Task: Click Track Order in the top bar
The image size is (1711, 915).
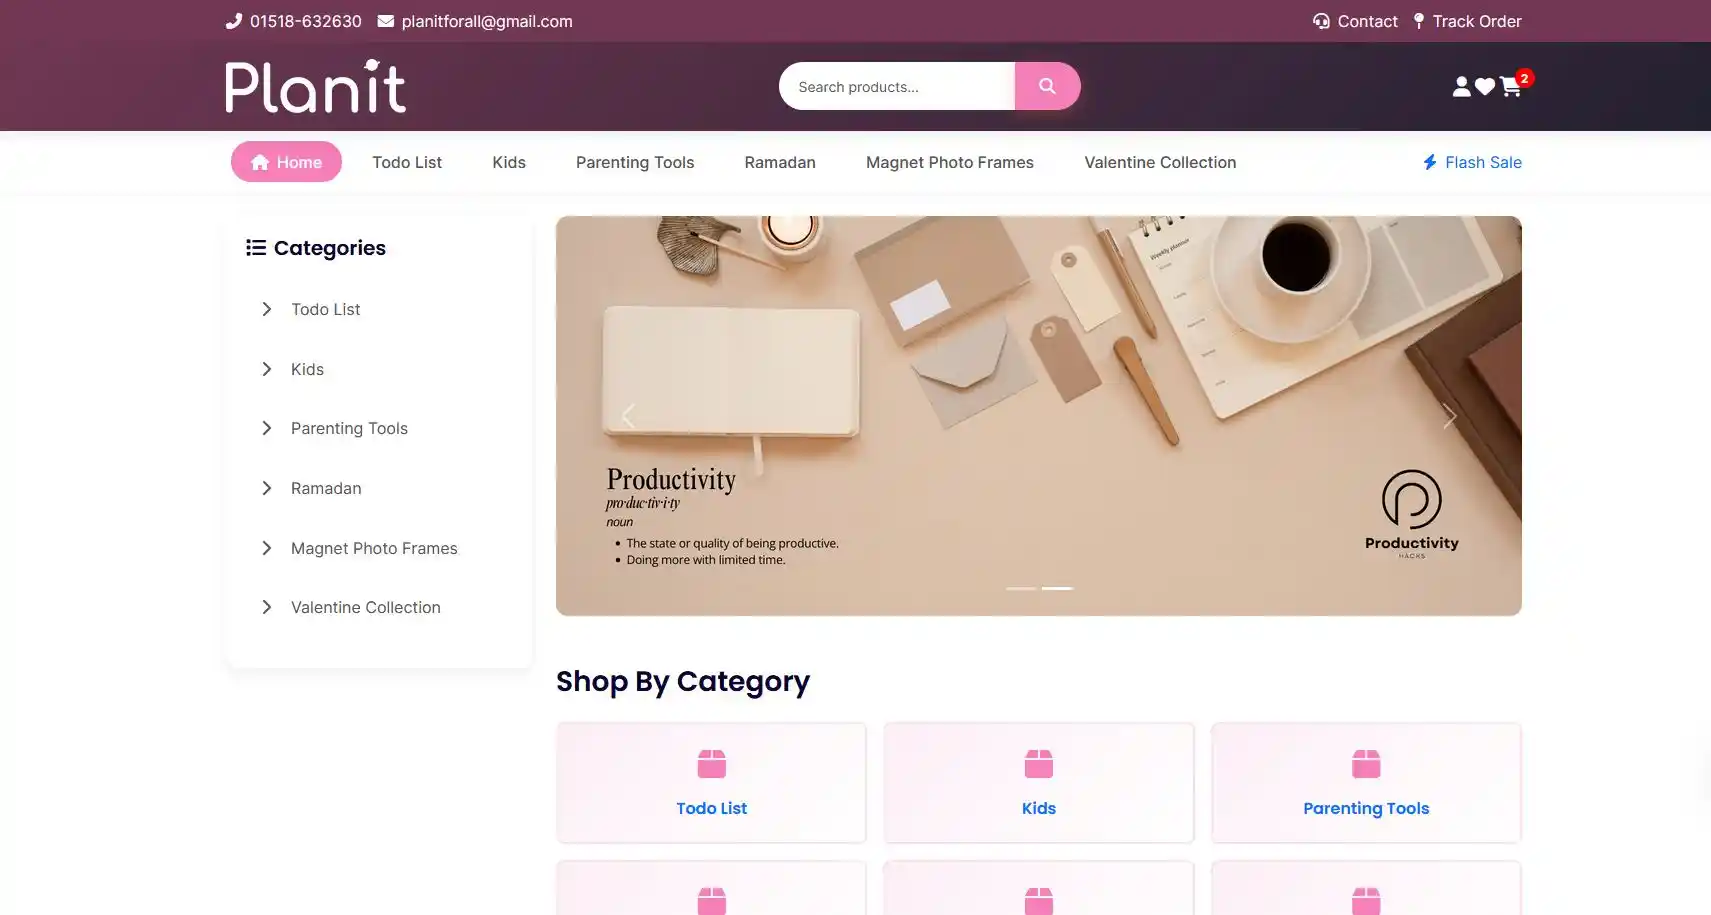Action: click(1467, 21)
